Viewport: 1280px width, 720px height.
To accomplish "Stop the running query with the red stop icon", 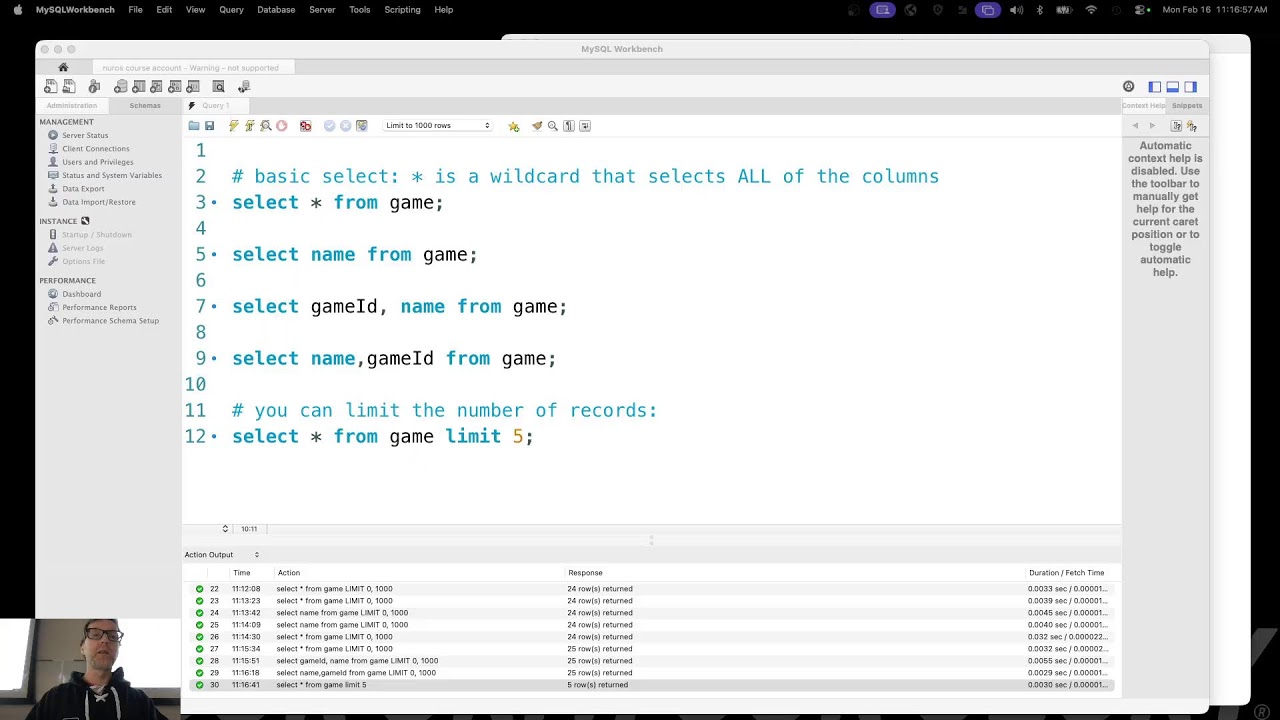I will (281, 126).
